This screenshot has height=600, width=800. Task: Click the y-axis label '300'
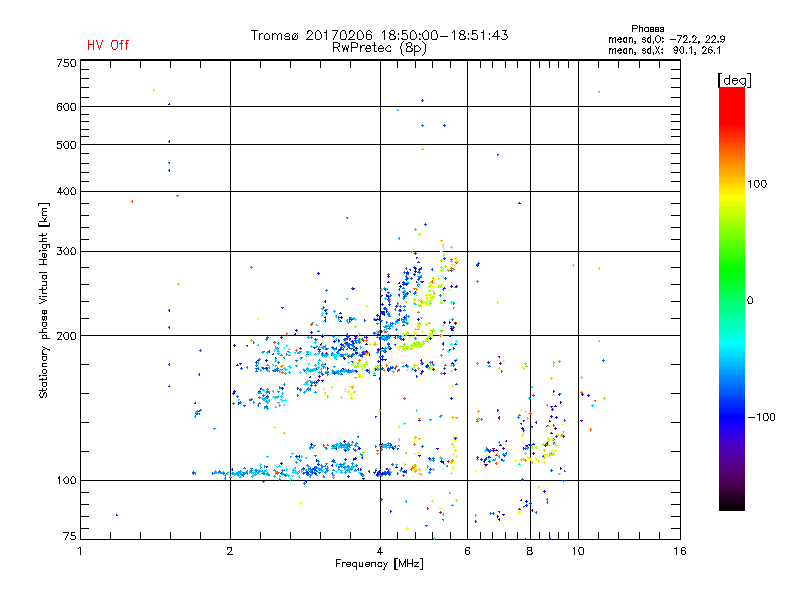66,252
